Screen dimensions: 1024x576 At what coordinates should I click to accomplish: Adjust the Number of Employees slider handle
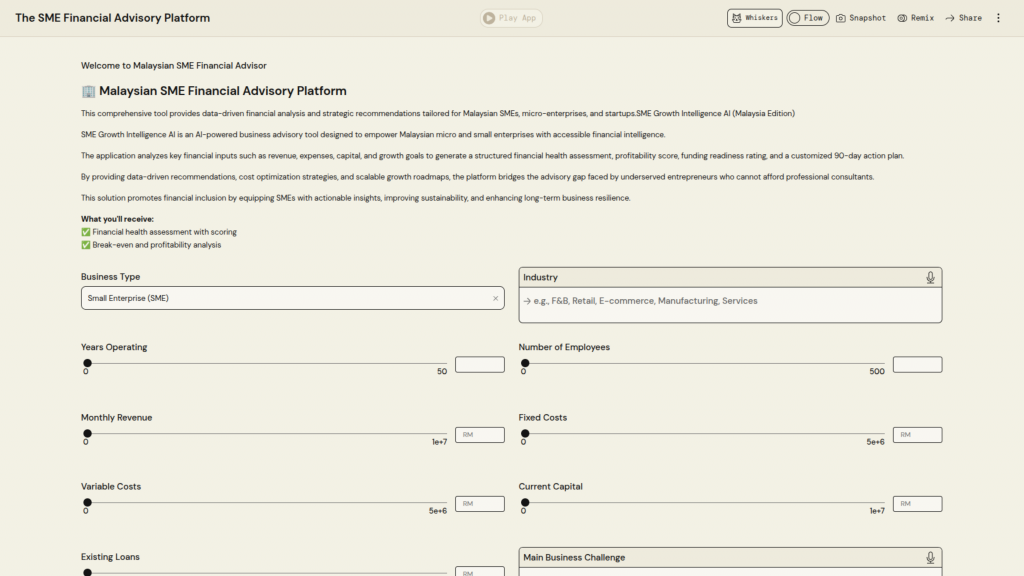[x=525, y=363]
